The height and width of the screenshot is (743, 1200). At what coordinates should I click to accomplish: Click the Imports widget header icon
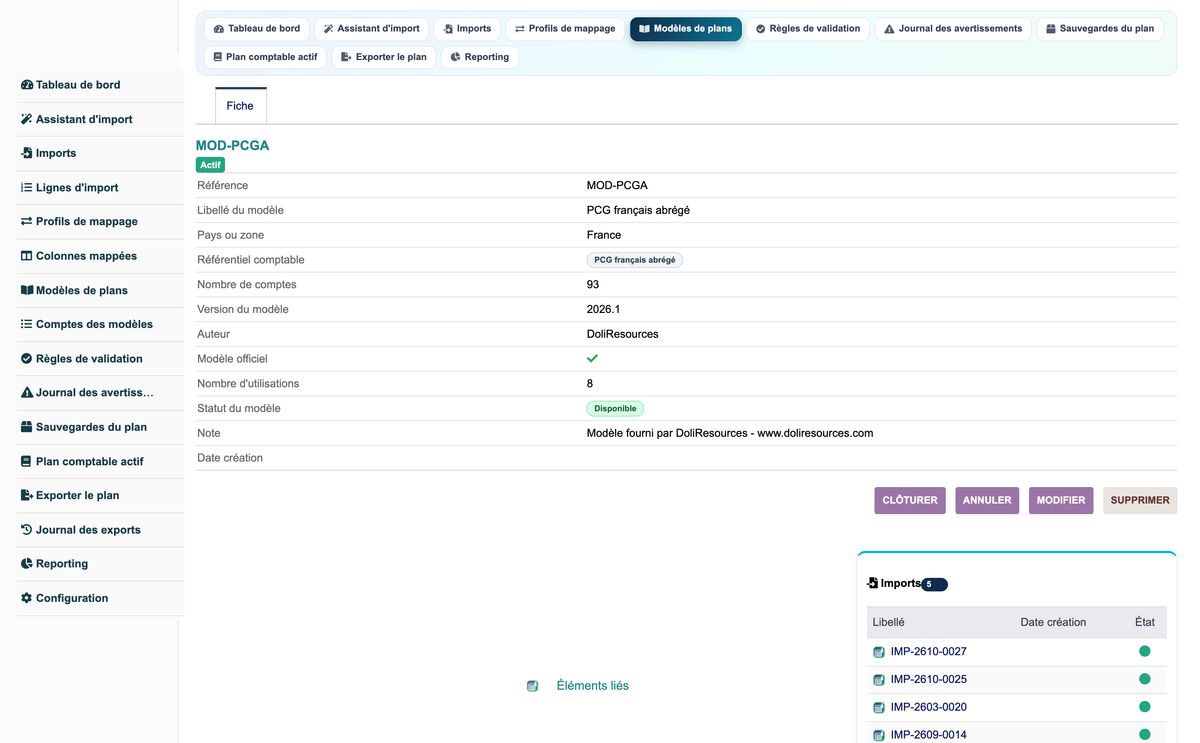(x=873, y=583)
